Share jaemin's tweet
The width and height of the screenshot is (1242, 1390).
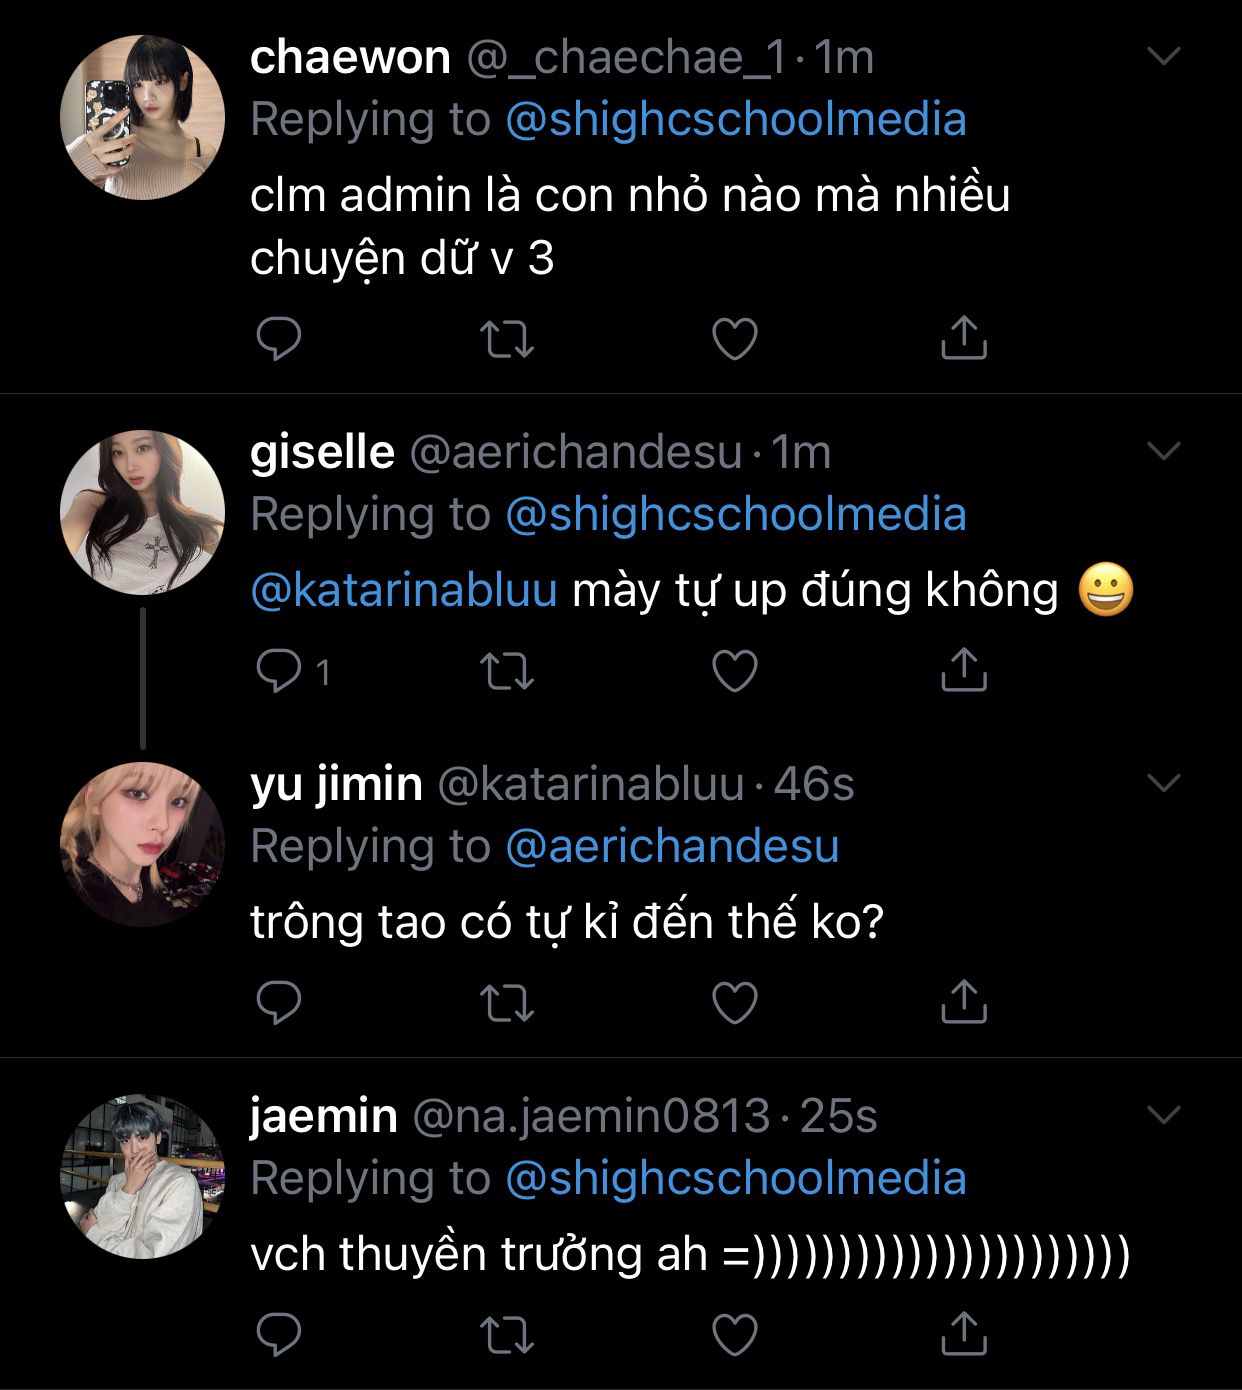(964, 1334)
